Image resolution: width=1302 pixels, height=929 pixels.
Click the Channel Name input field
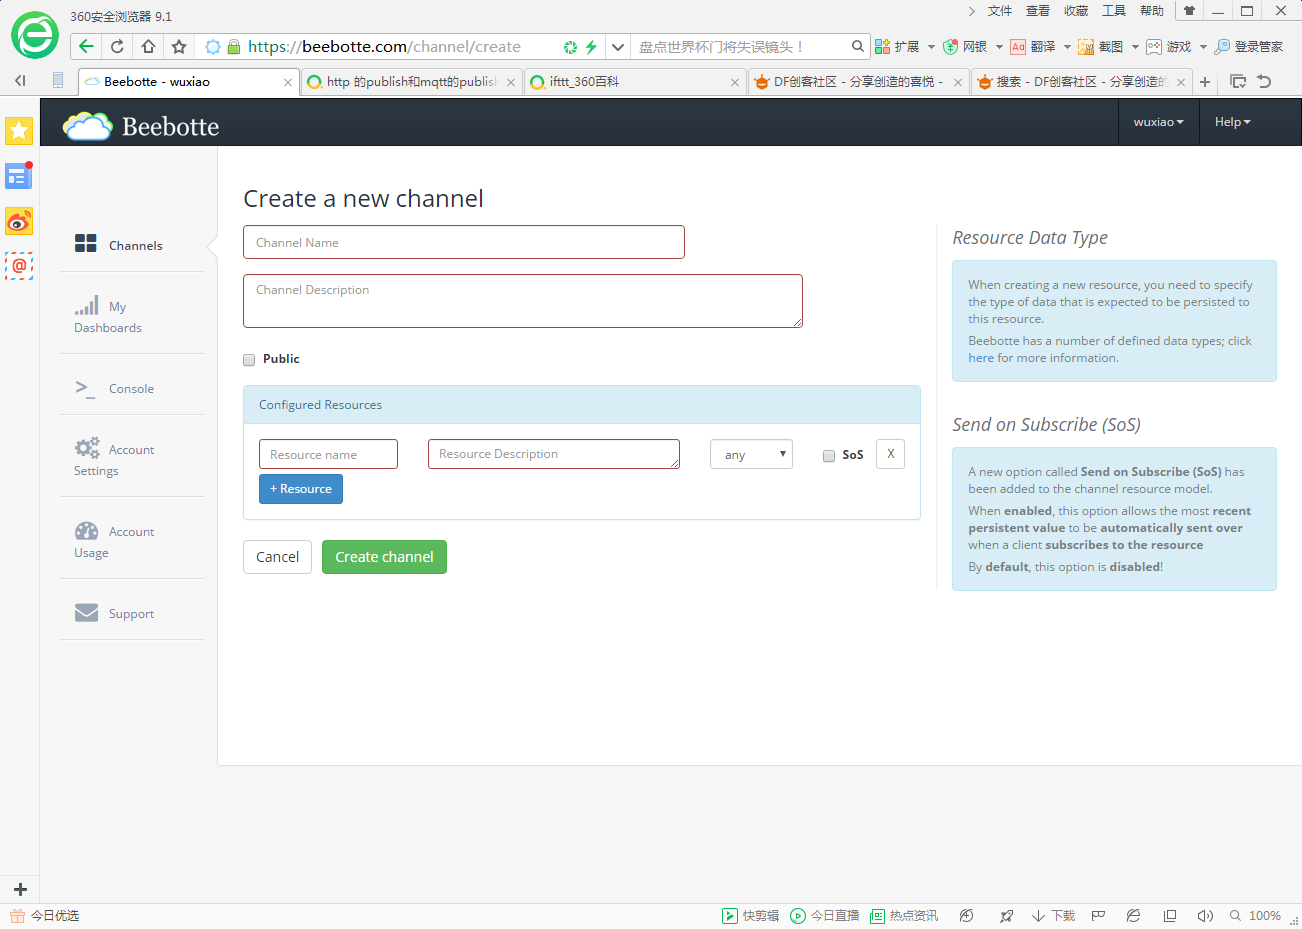tap(464, 242)
